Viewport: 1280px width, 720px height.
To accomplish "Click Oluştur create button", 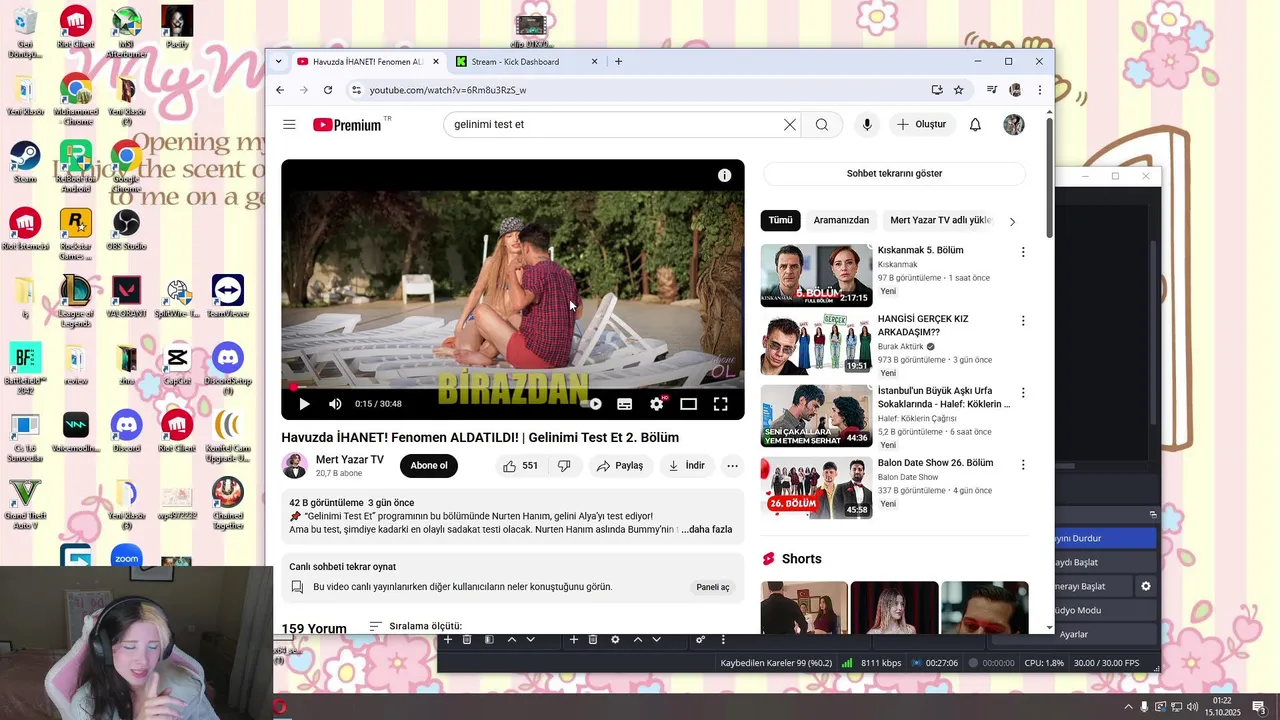I will pos(921,125).
